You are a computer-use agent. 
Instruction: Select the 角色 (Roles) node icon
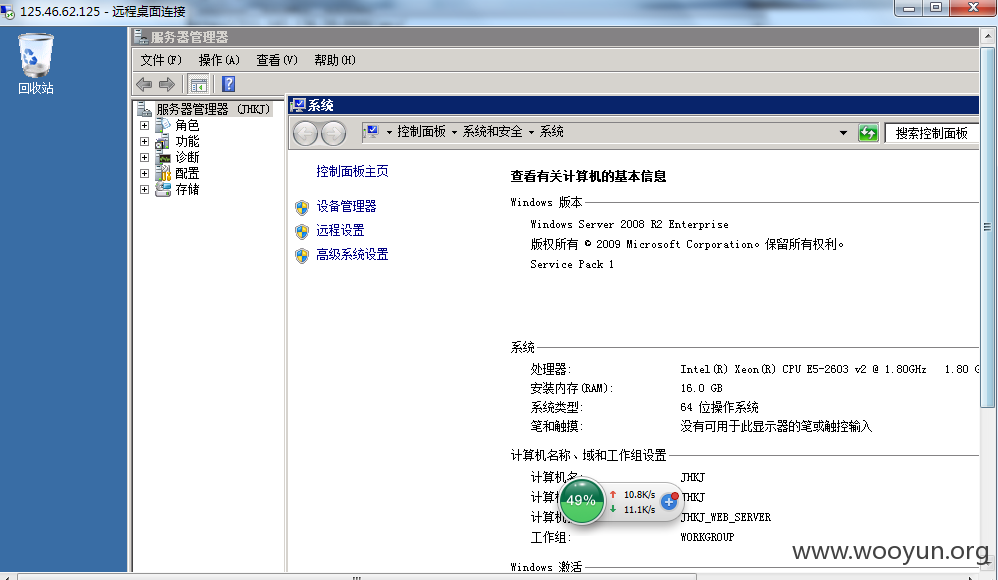tap(163, 125)
